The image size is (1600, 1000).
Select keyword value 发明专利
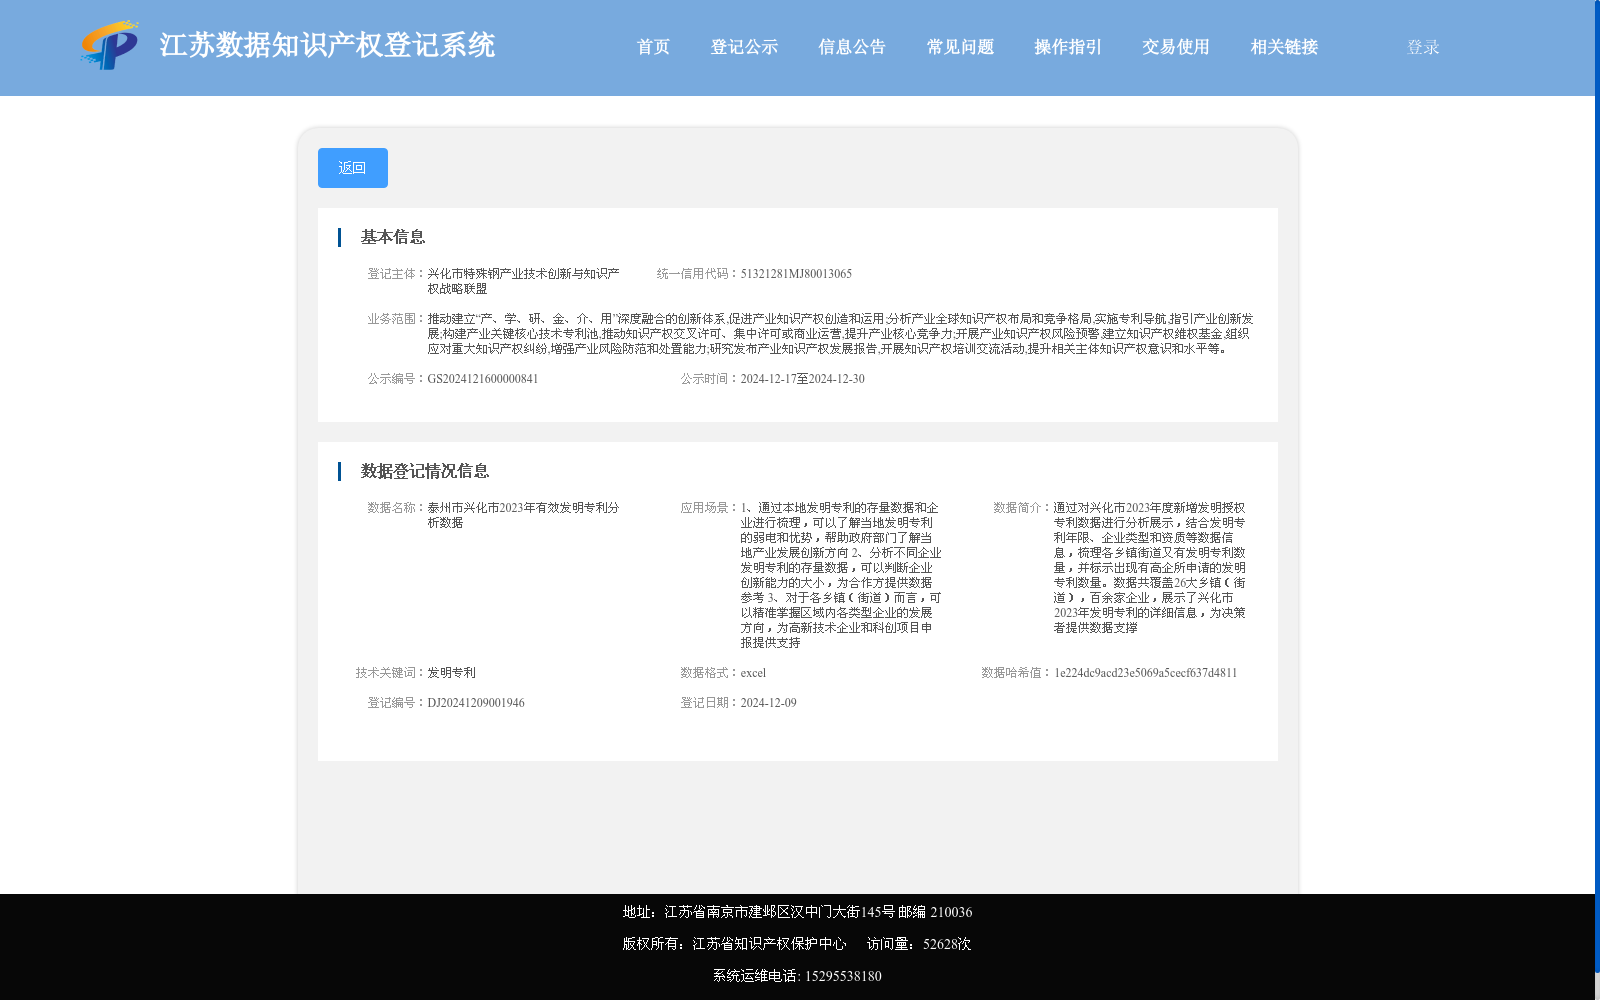pyautogui.click(x=452, y=673)
